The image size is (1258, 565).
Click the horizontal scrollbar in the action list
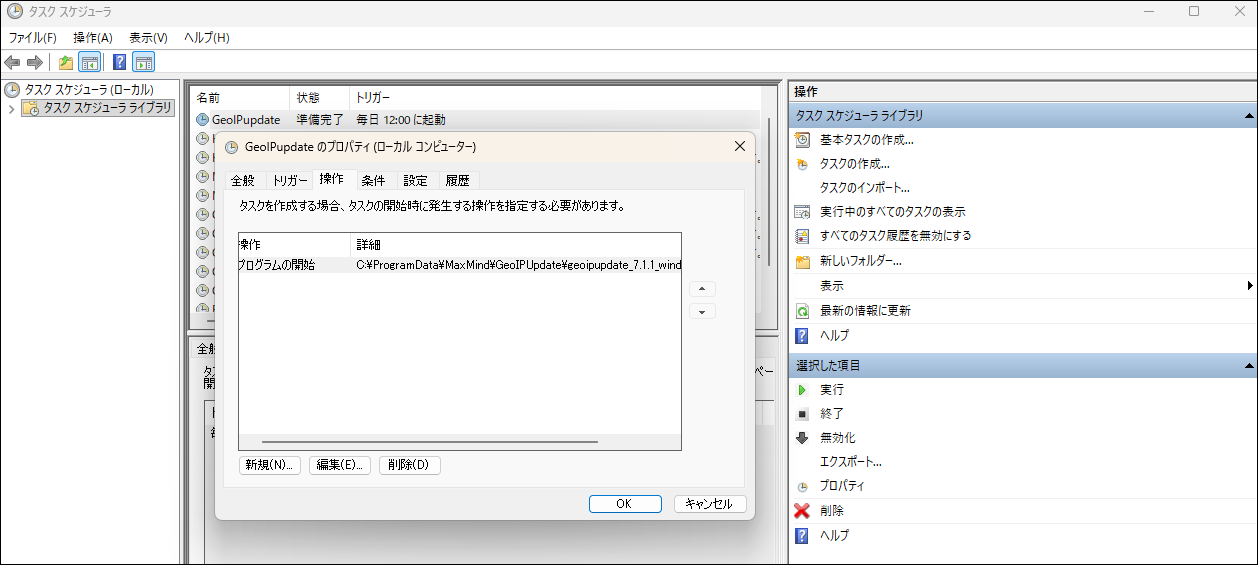pyautogui.click(x=430, y=441)
